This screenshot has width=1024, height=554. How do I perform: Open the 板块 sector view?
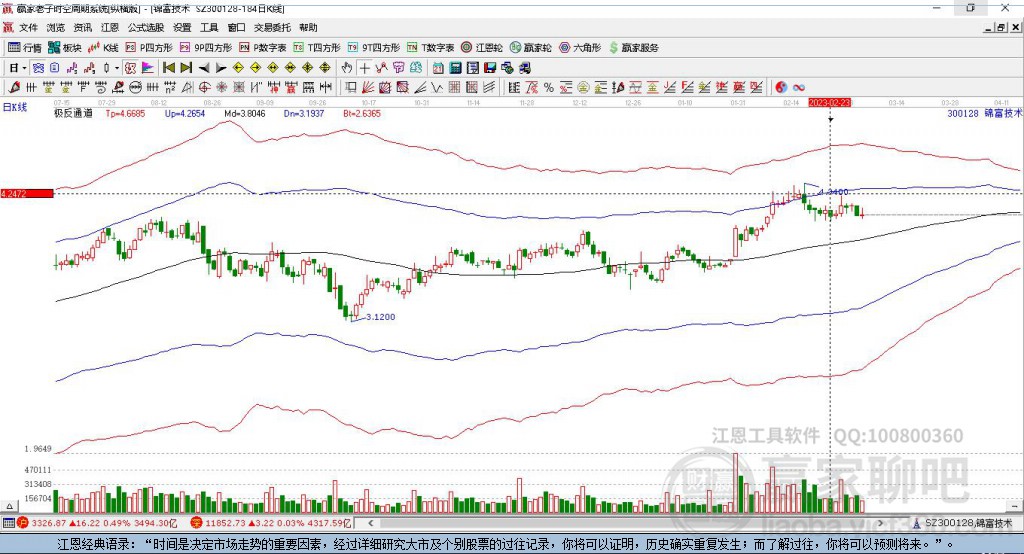pyautogui.click(x=65, y=48)
